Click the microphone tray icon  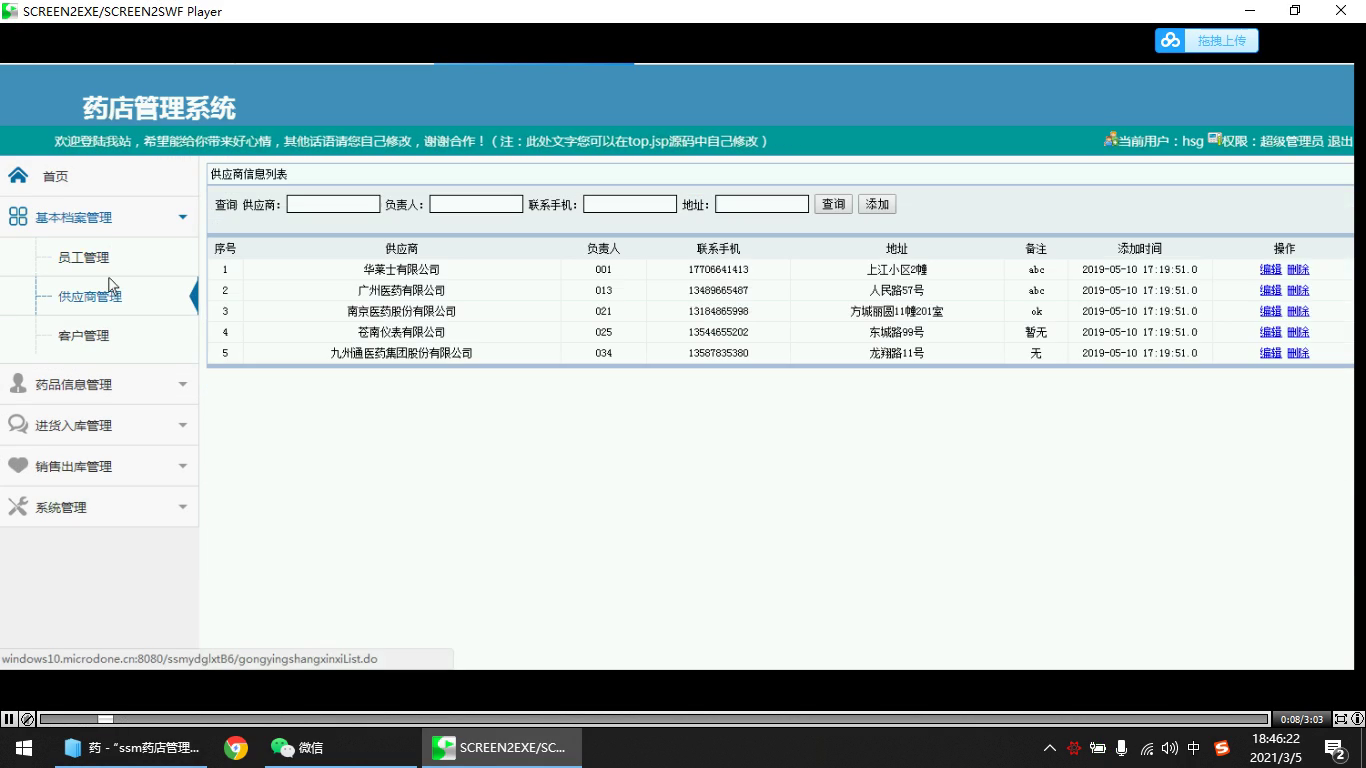1122,748
